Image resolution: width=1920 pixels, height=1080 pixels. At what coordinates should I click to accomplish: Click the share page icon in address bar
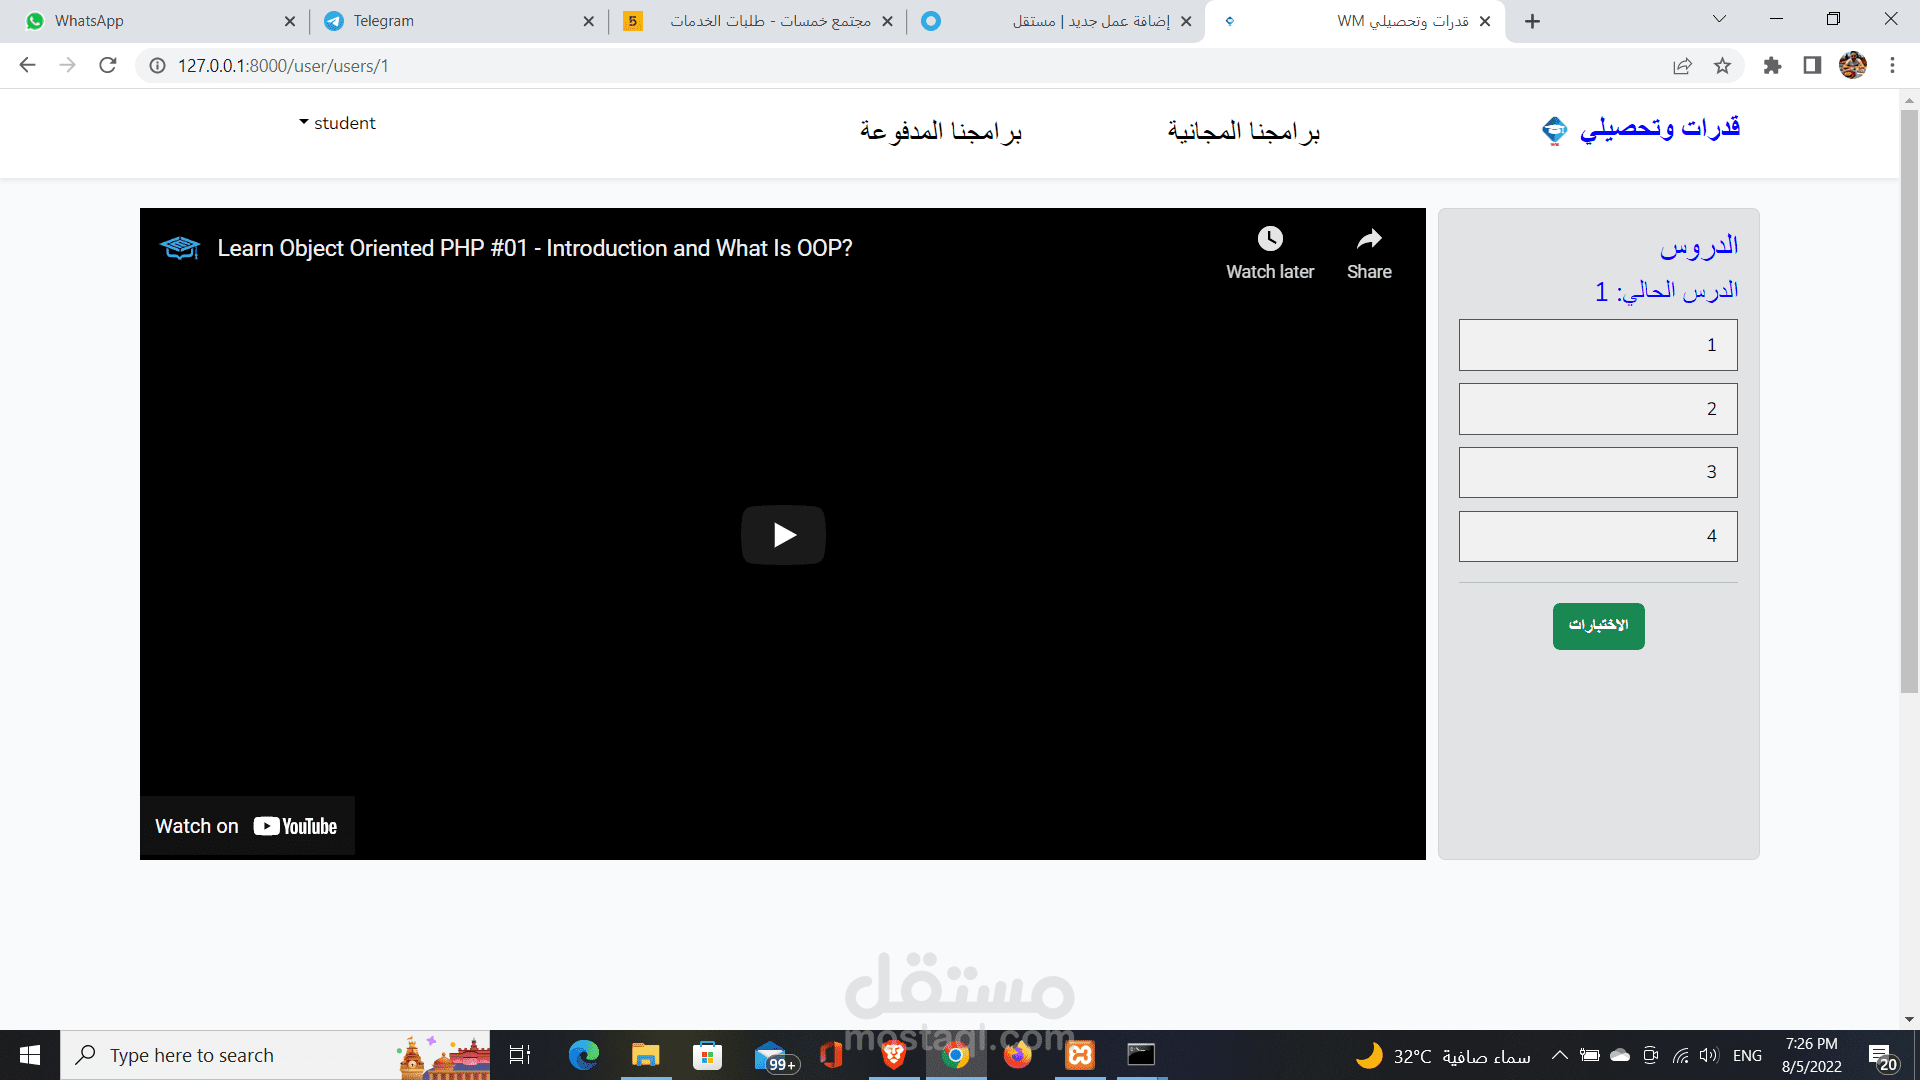coord(1682,66)
